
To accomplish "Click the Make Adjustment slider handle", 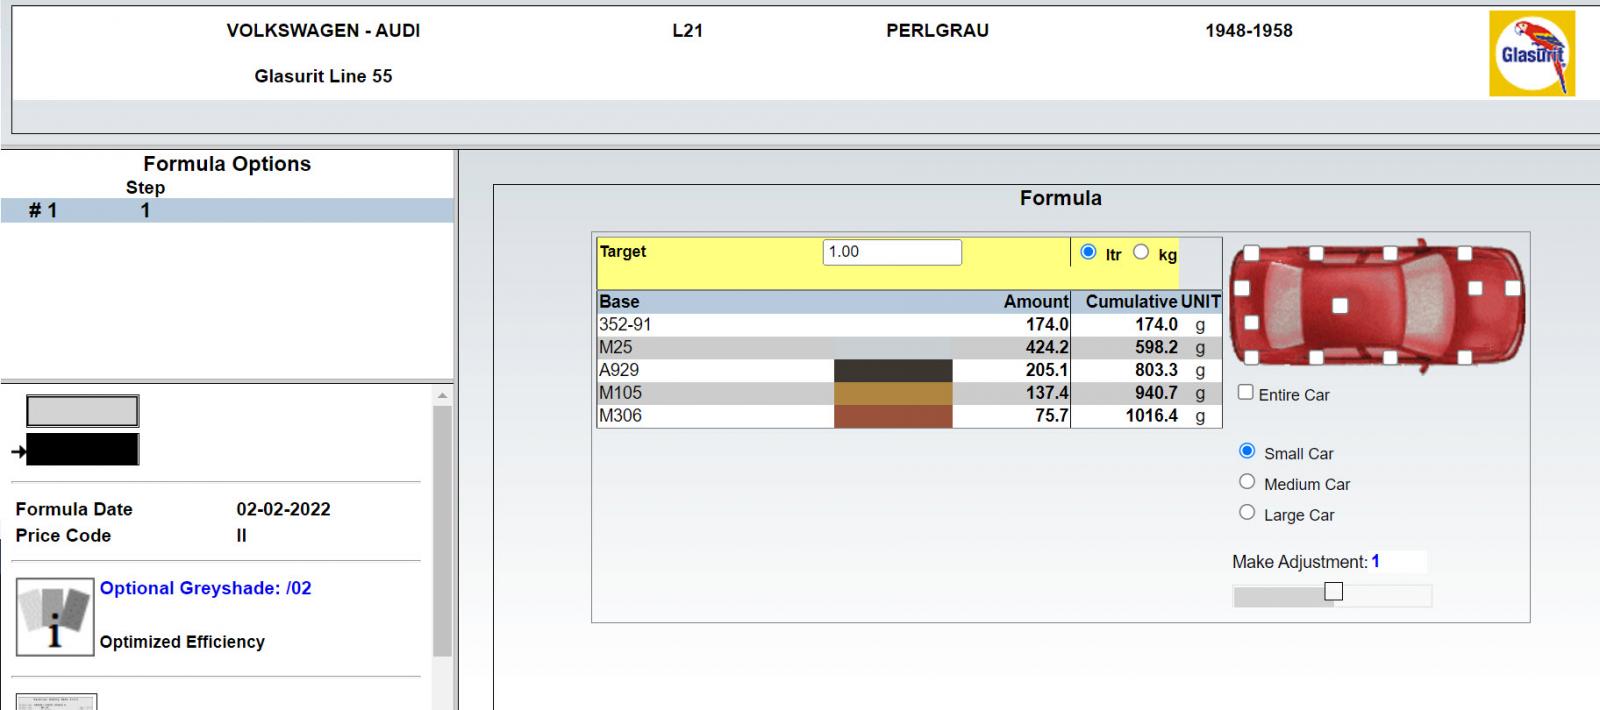I will click(1333, 592).
